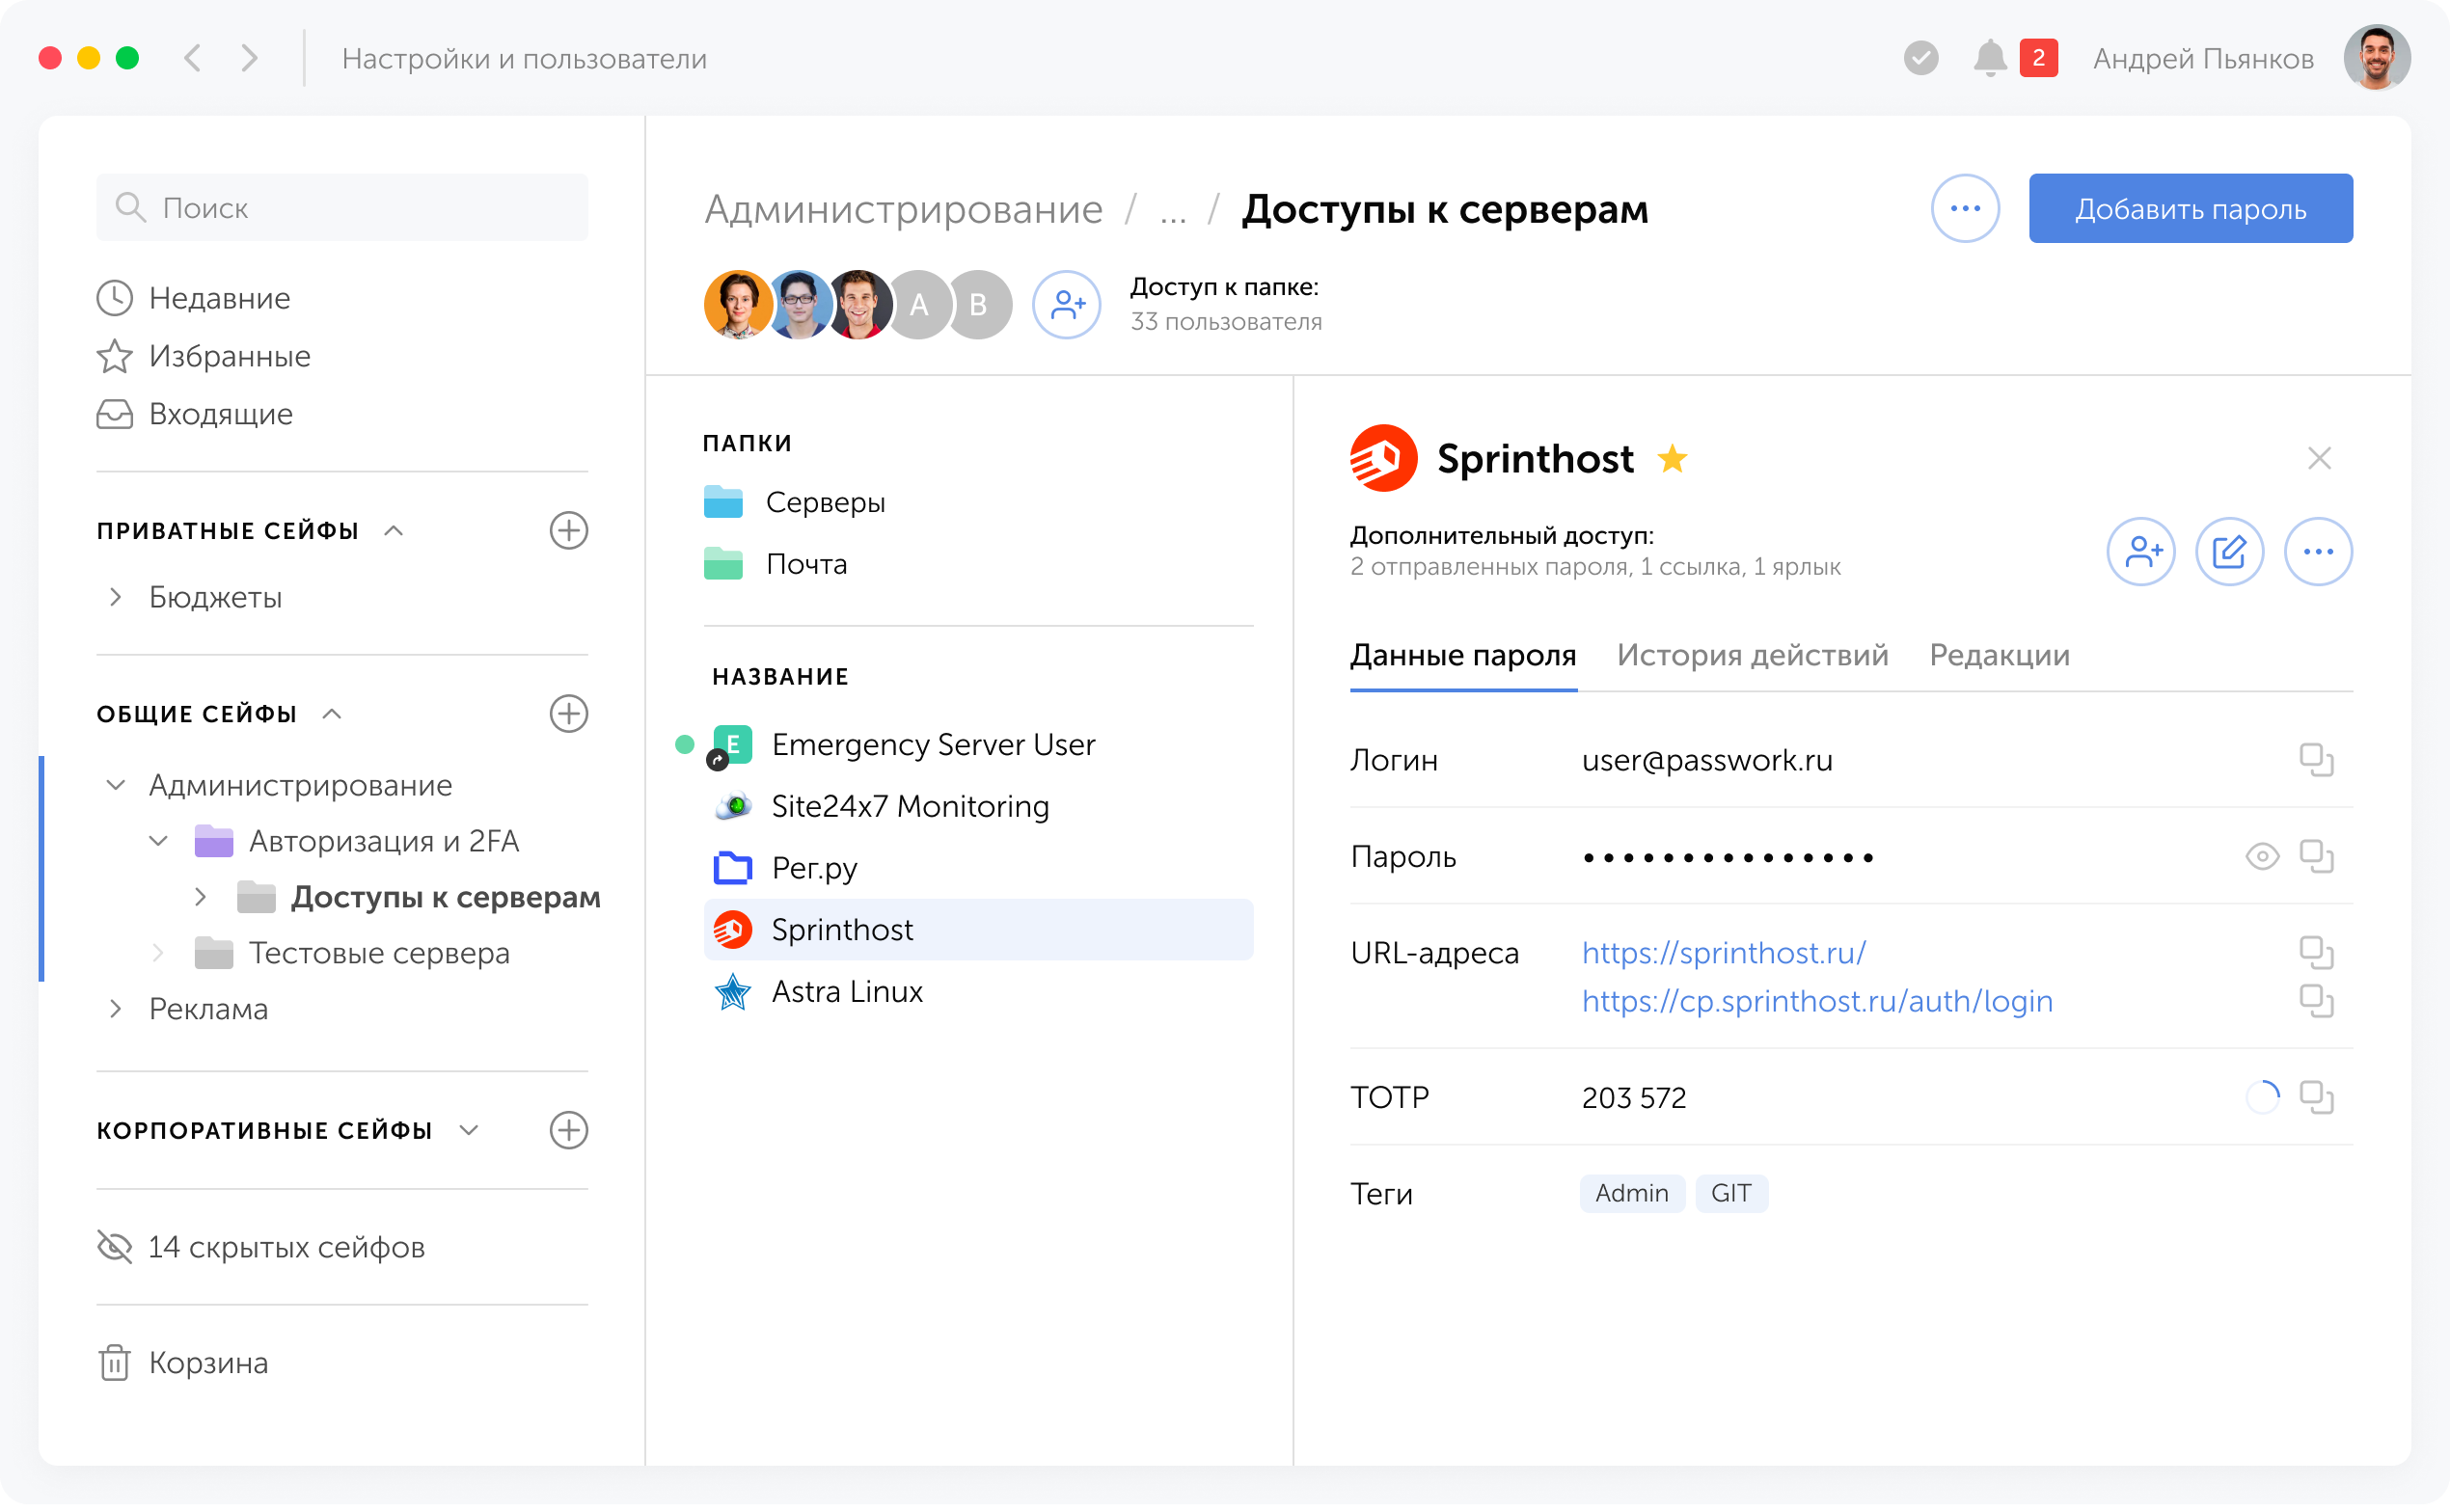Image resolution: width=2450 pixels, height=1512 pixels.
Task: Open the link https://cp.sprinthost.ru/auth/login
Action: click(x=1816, y=1000)
